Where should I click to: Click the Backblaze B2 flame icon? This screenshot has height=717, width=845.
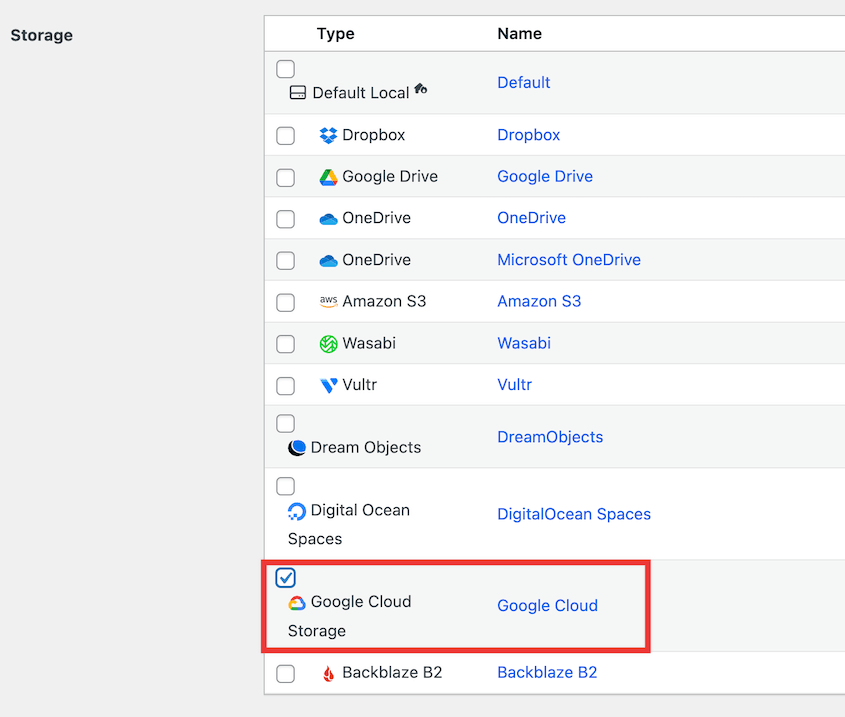(x=328, y=673)
